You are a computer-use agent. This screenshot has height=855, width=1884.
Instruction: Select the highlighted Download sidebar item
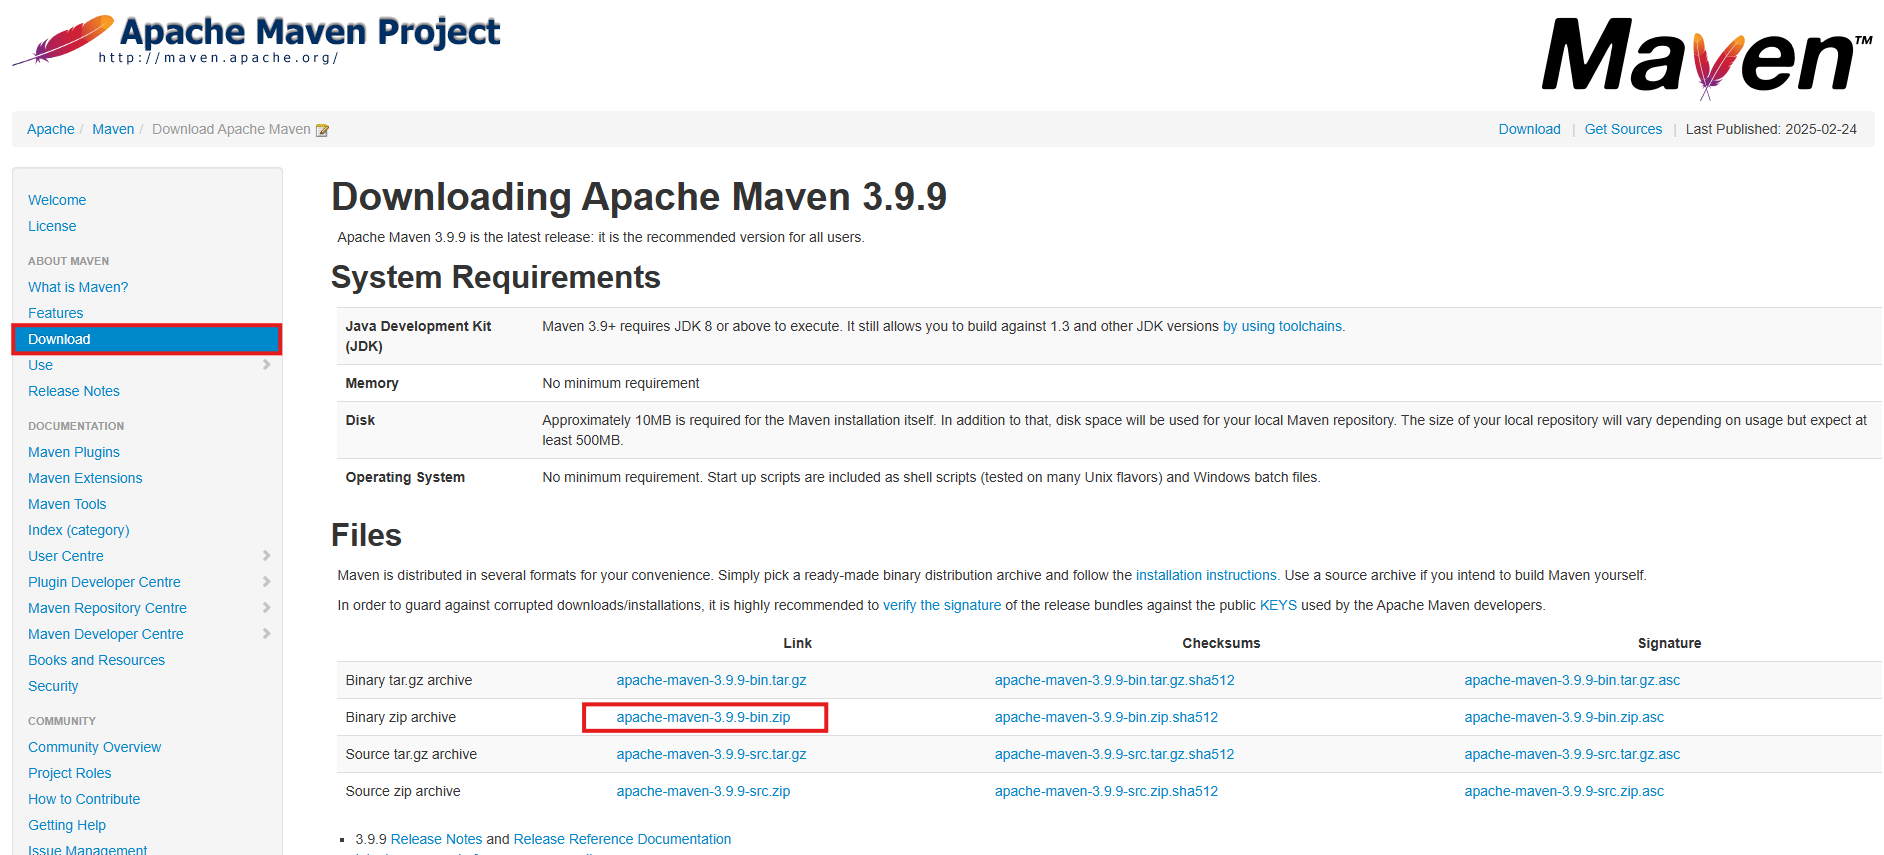click(x=147, y=339)
